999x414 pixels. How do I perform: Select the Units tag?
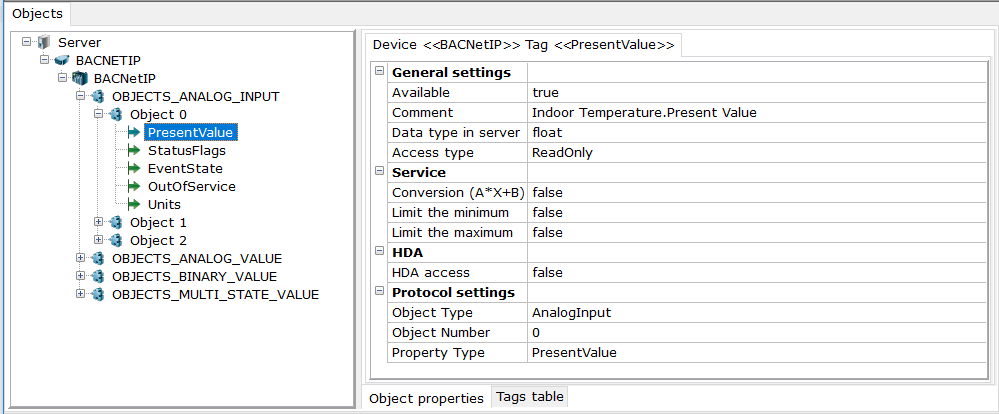point(164,204)
